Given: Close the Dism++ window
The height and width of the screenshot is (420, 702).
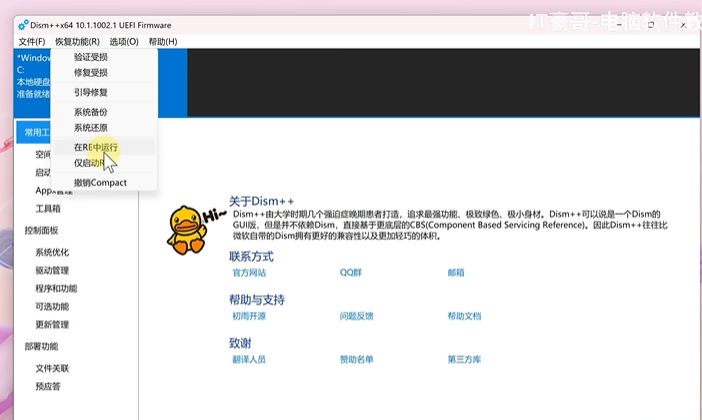Looking at the screenshot, I should click(x=683, y=25).
